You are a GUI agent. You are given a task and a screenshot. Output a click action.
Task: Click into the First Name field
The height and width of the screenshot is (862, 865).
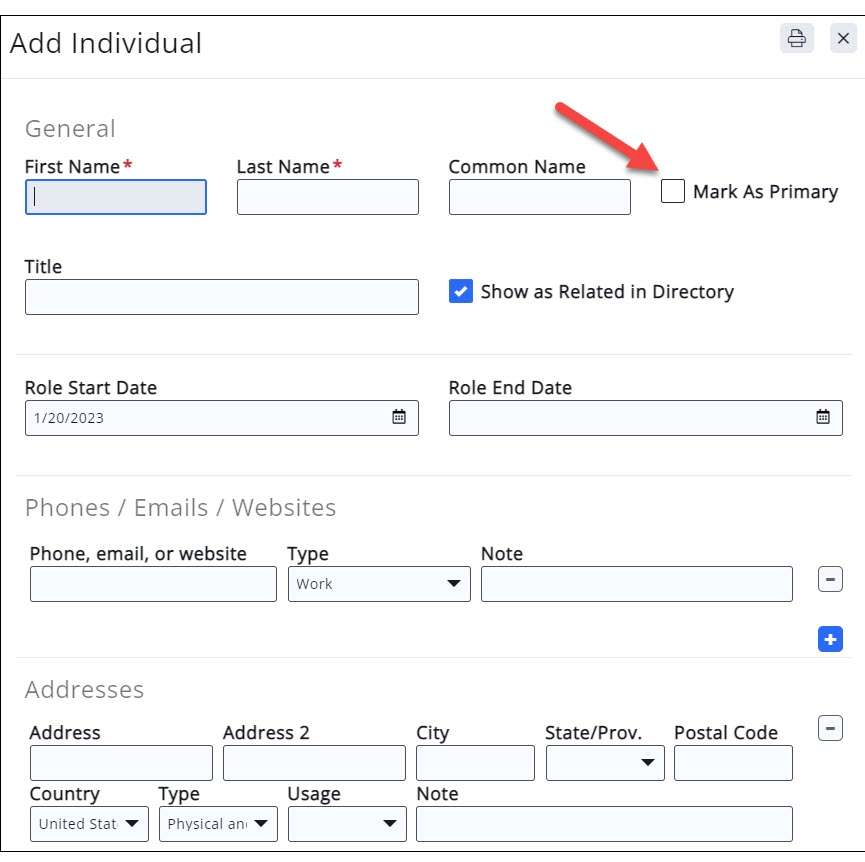click(x=116, y=197)
